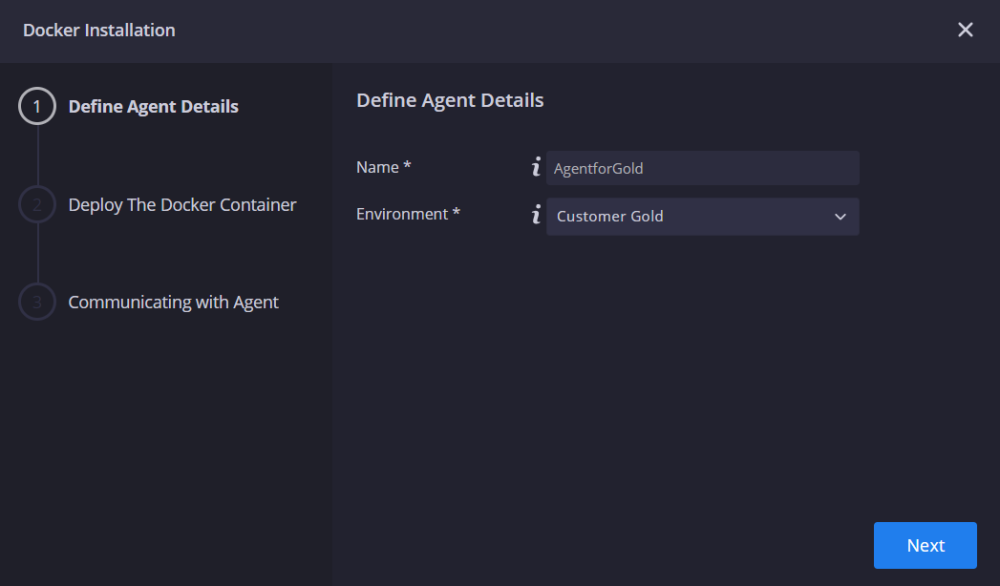Screen dimensions: 1000x586
Task: Click the connector line between wizard steps
Action: [37, 155]
